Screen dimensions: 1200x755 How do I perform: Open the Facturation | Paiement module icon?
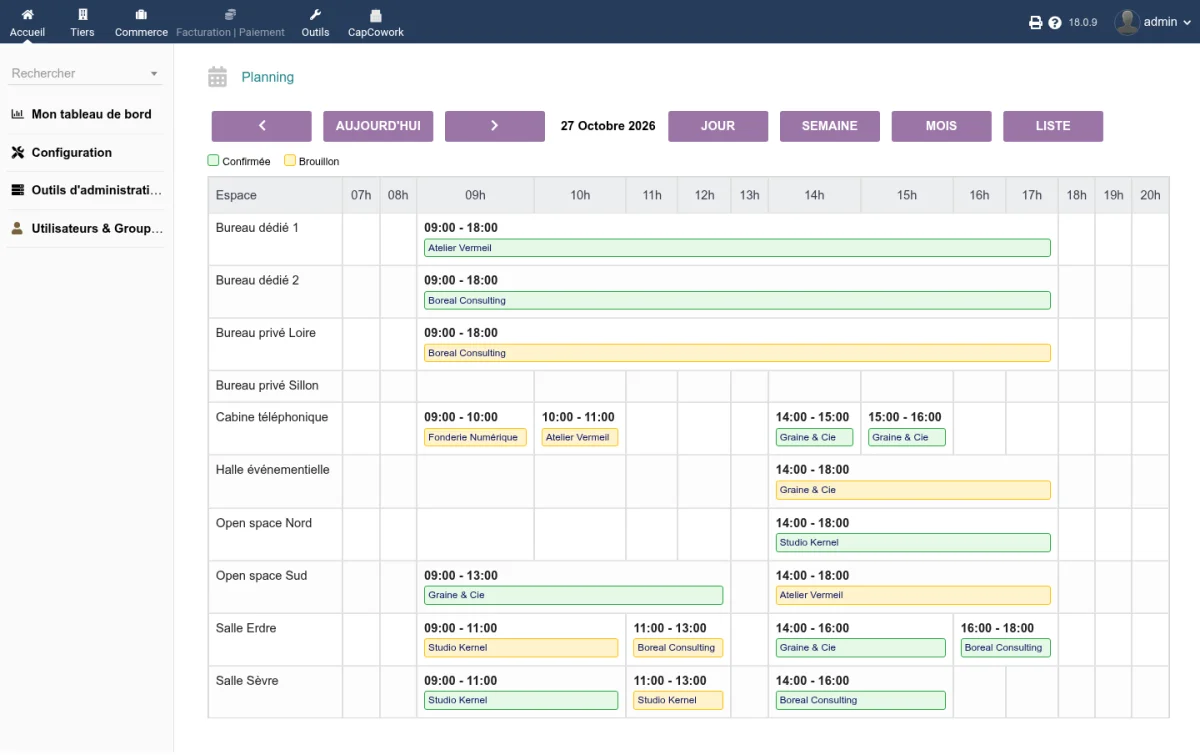click(230, 15)
